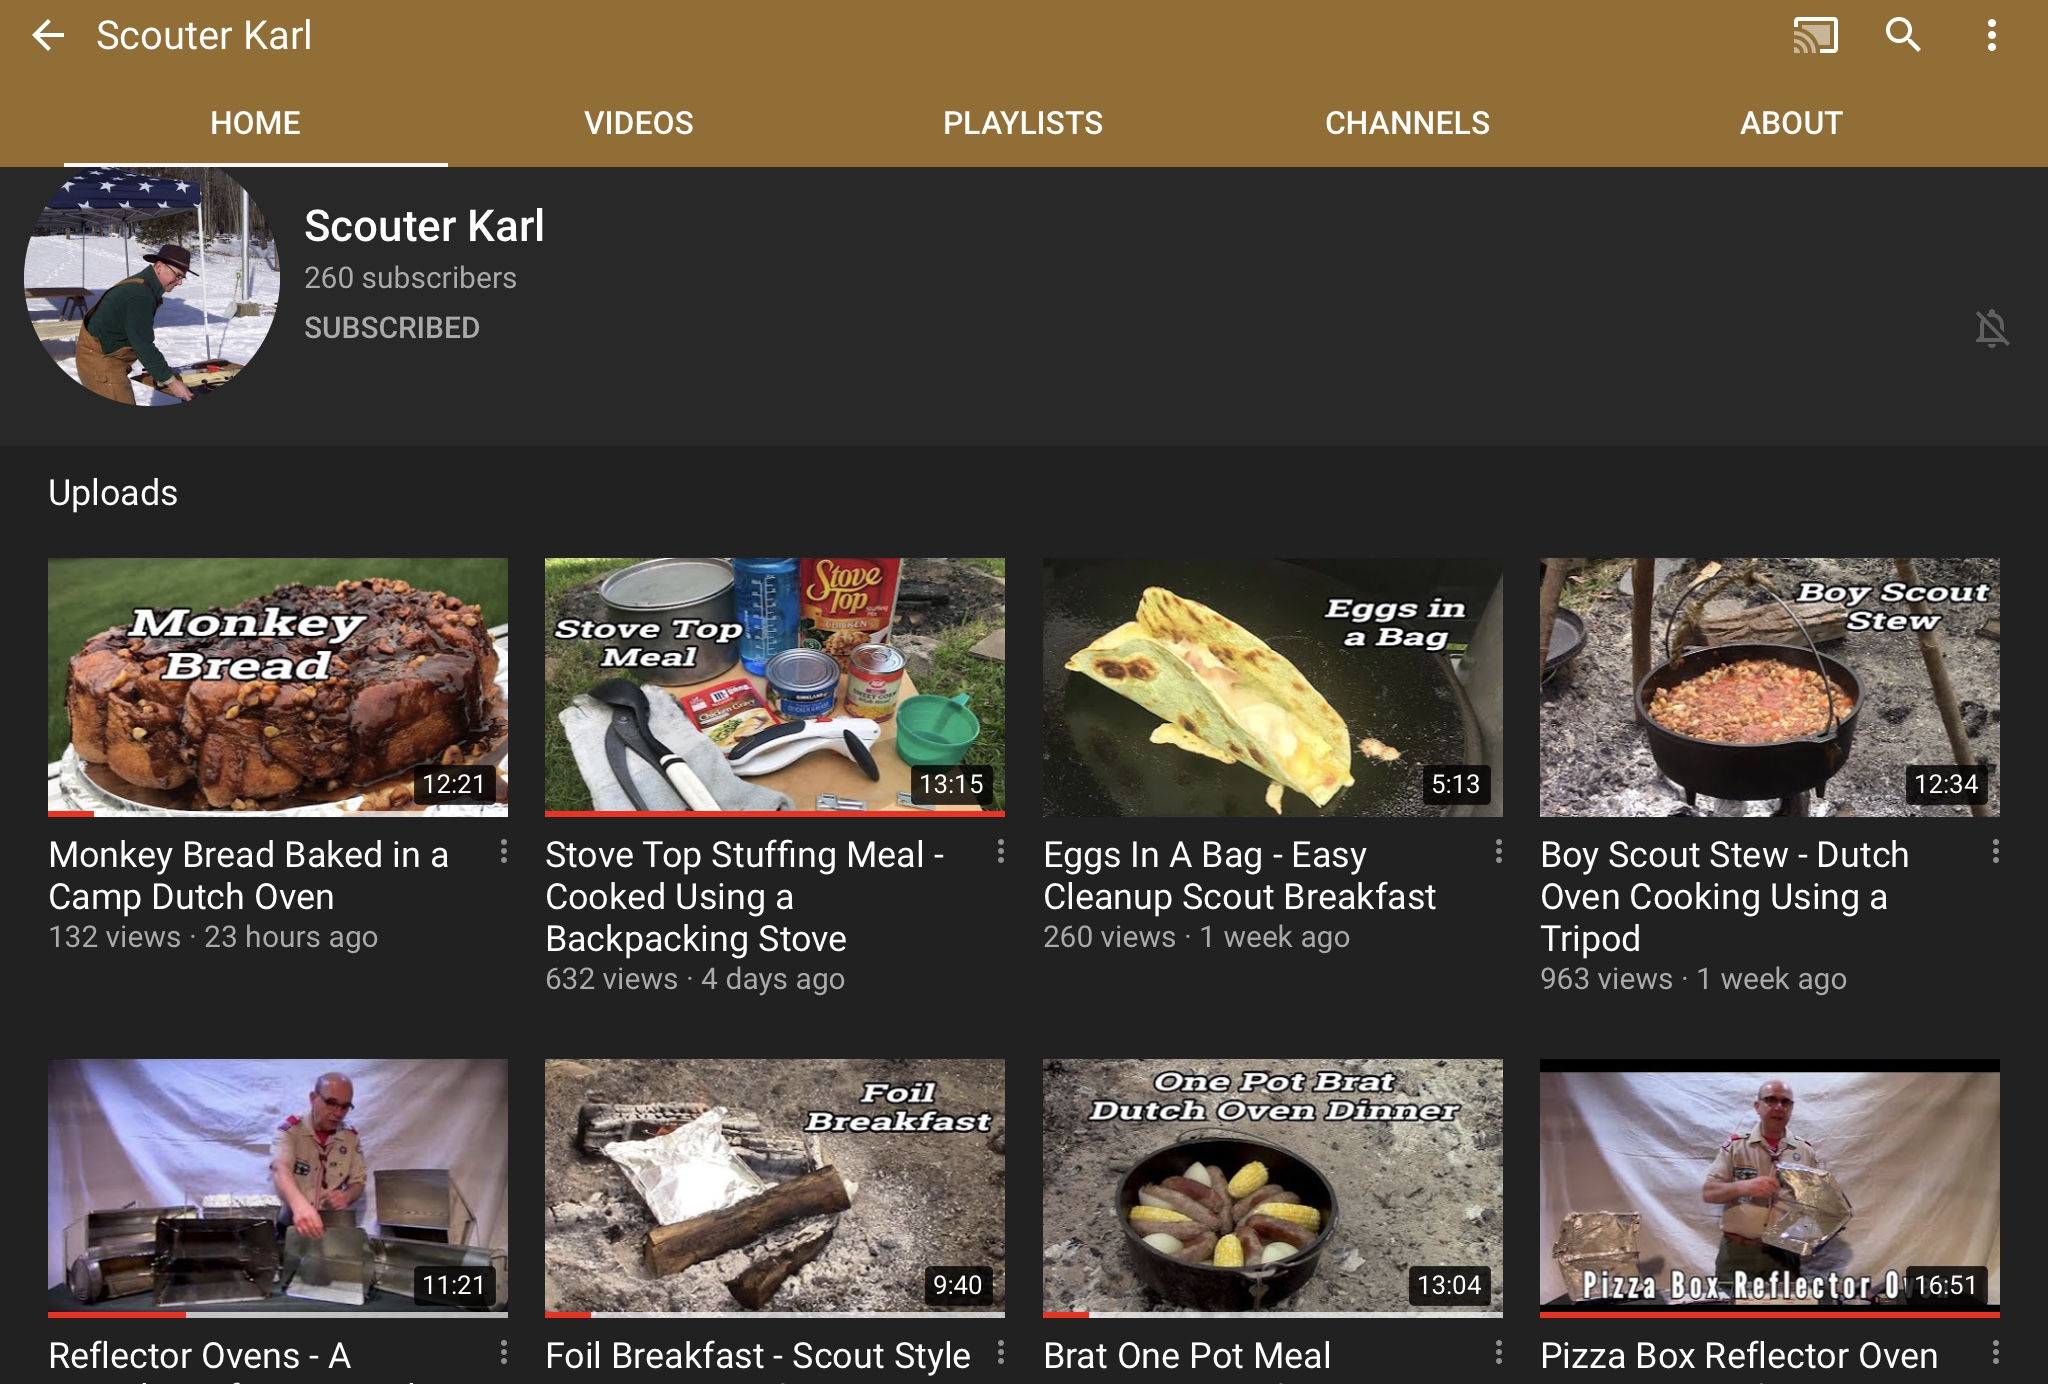Toggle the channel notification bell
2048x1384 pixels.
click(x=1991, y=328)
